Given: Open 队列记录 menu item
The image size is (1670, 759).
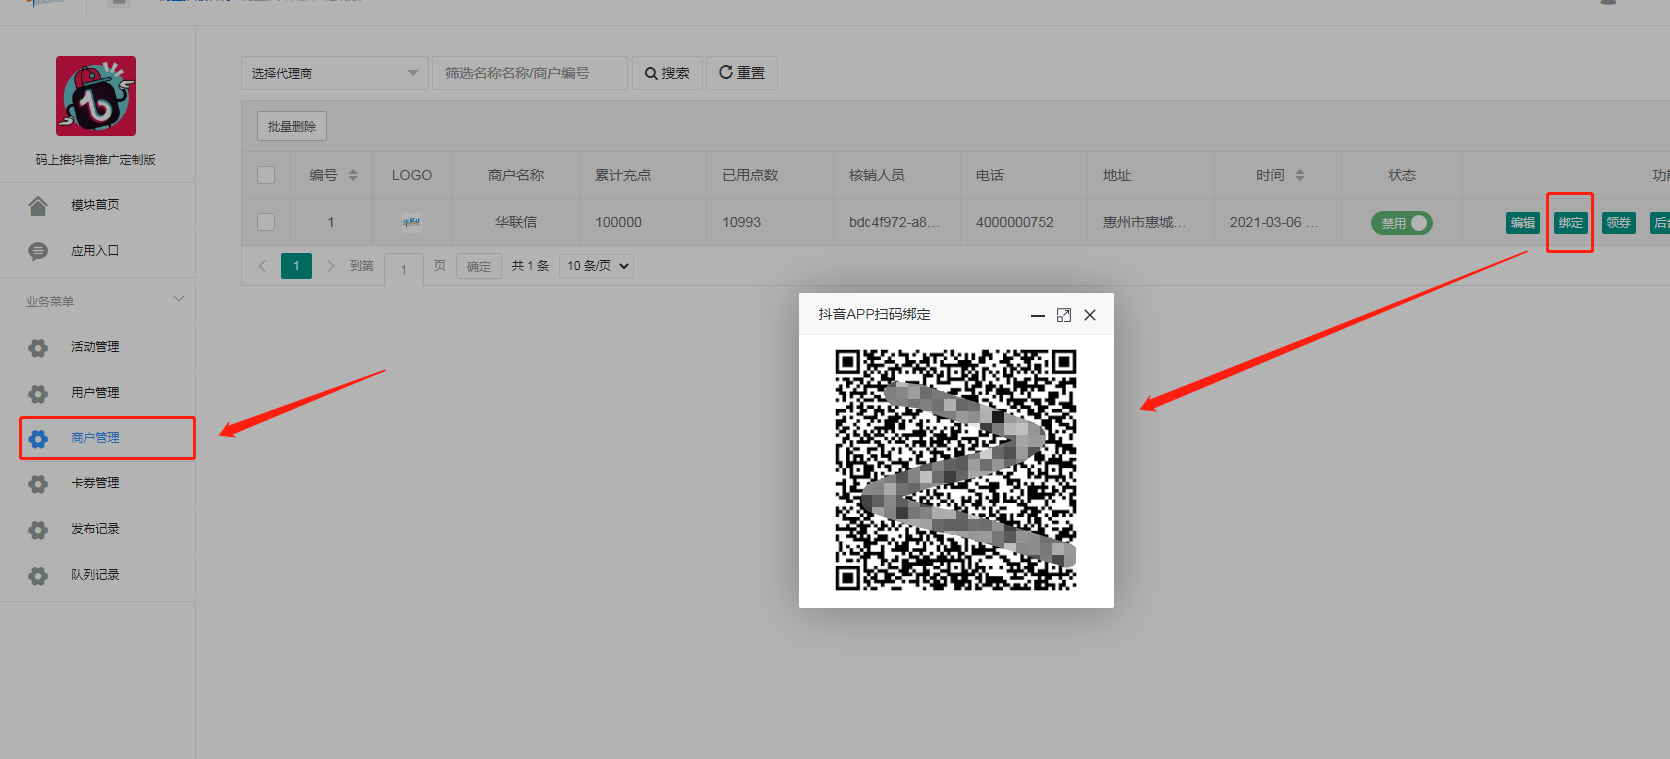Looking at the screenshot, I should (95, 575).
